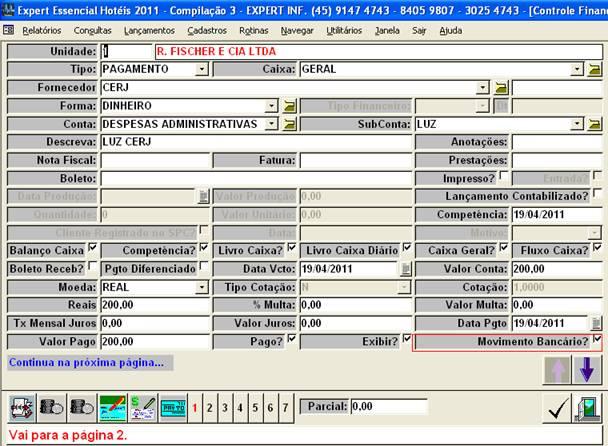Screen dimensions: 608x446
Task: Click the lookup icon beside Conta field
Action: coord(290,124)
